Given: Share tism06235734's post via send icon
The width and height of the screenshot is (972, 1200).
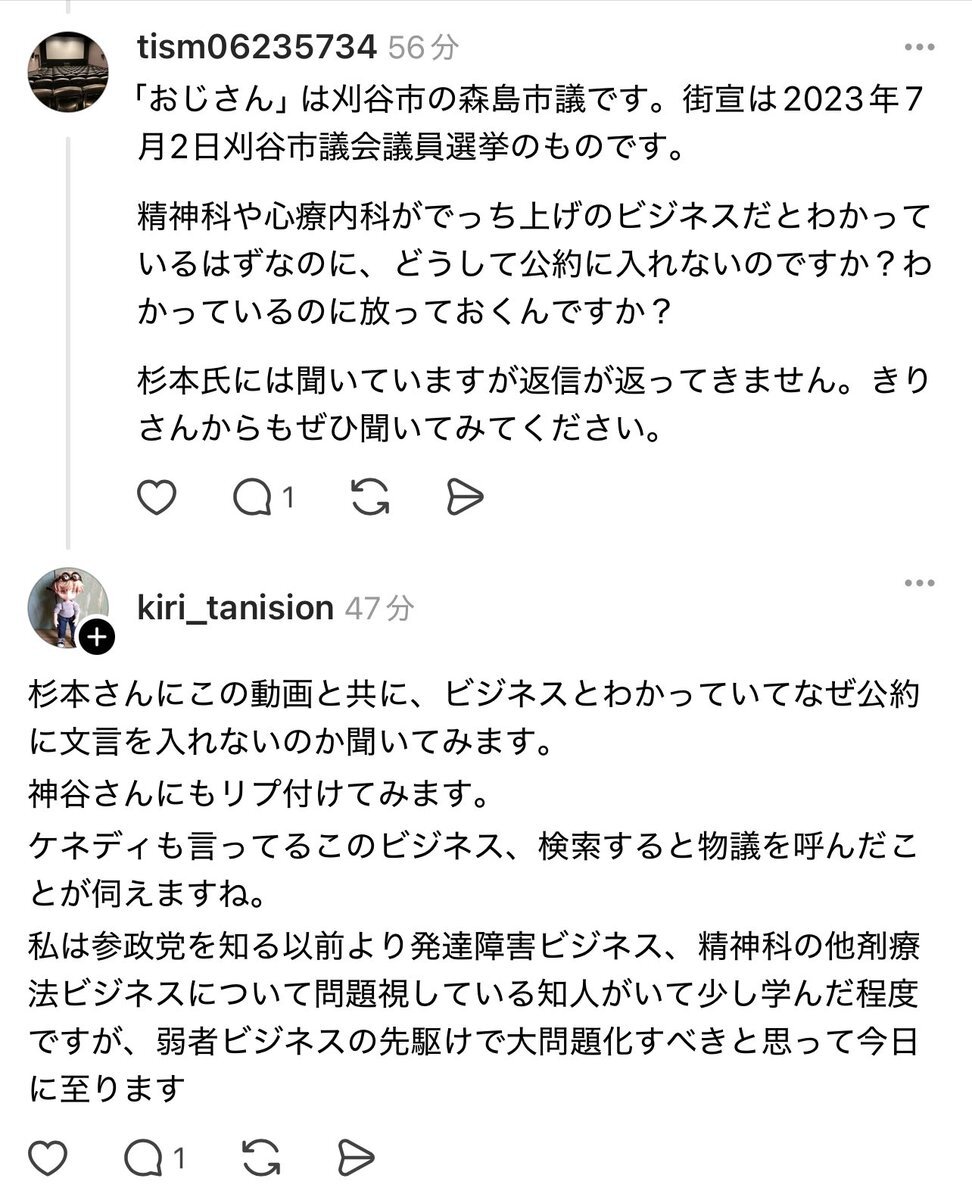Looking at the screenshot, I should [465, 497].
